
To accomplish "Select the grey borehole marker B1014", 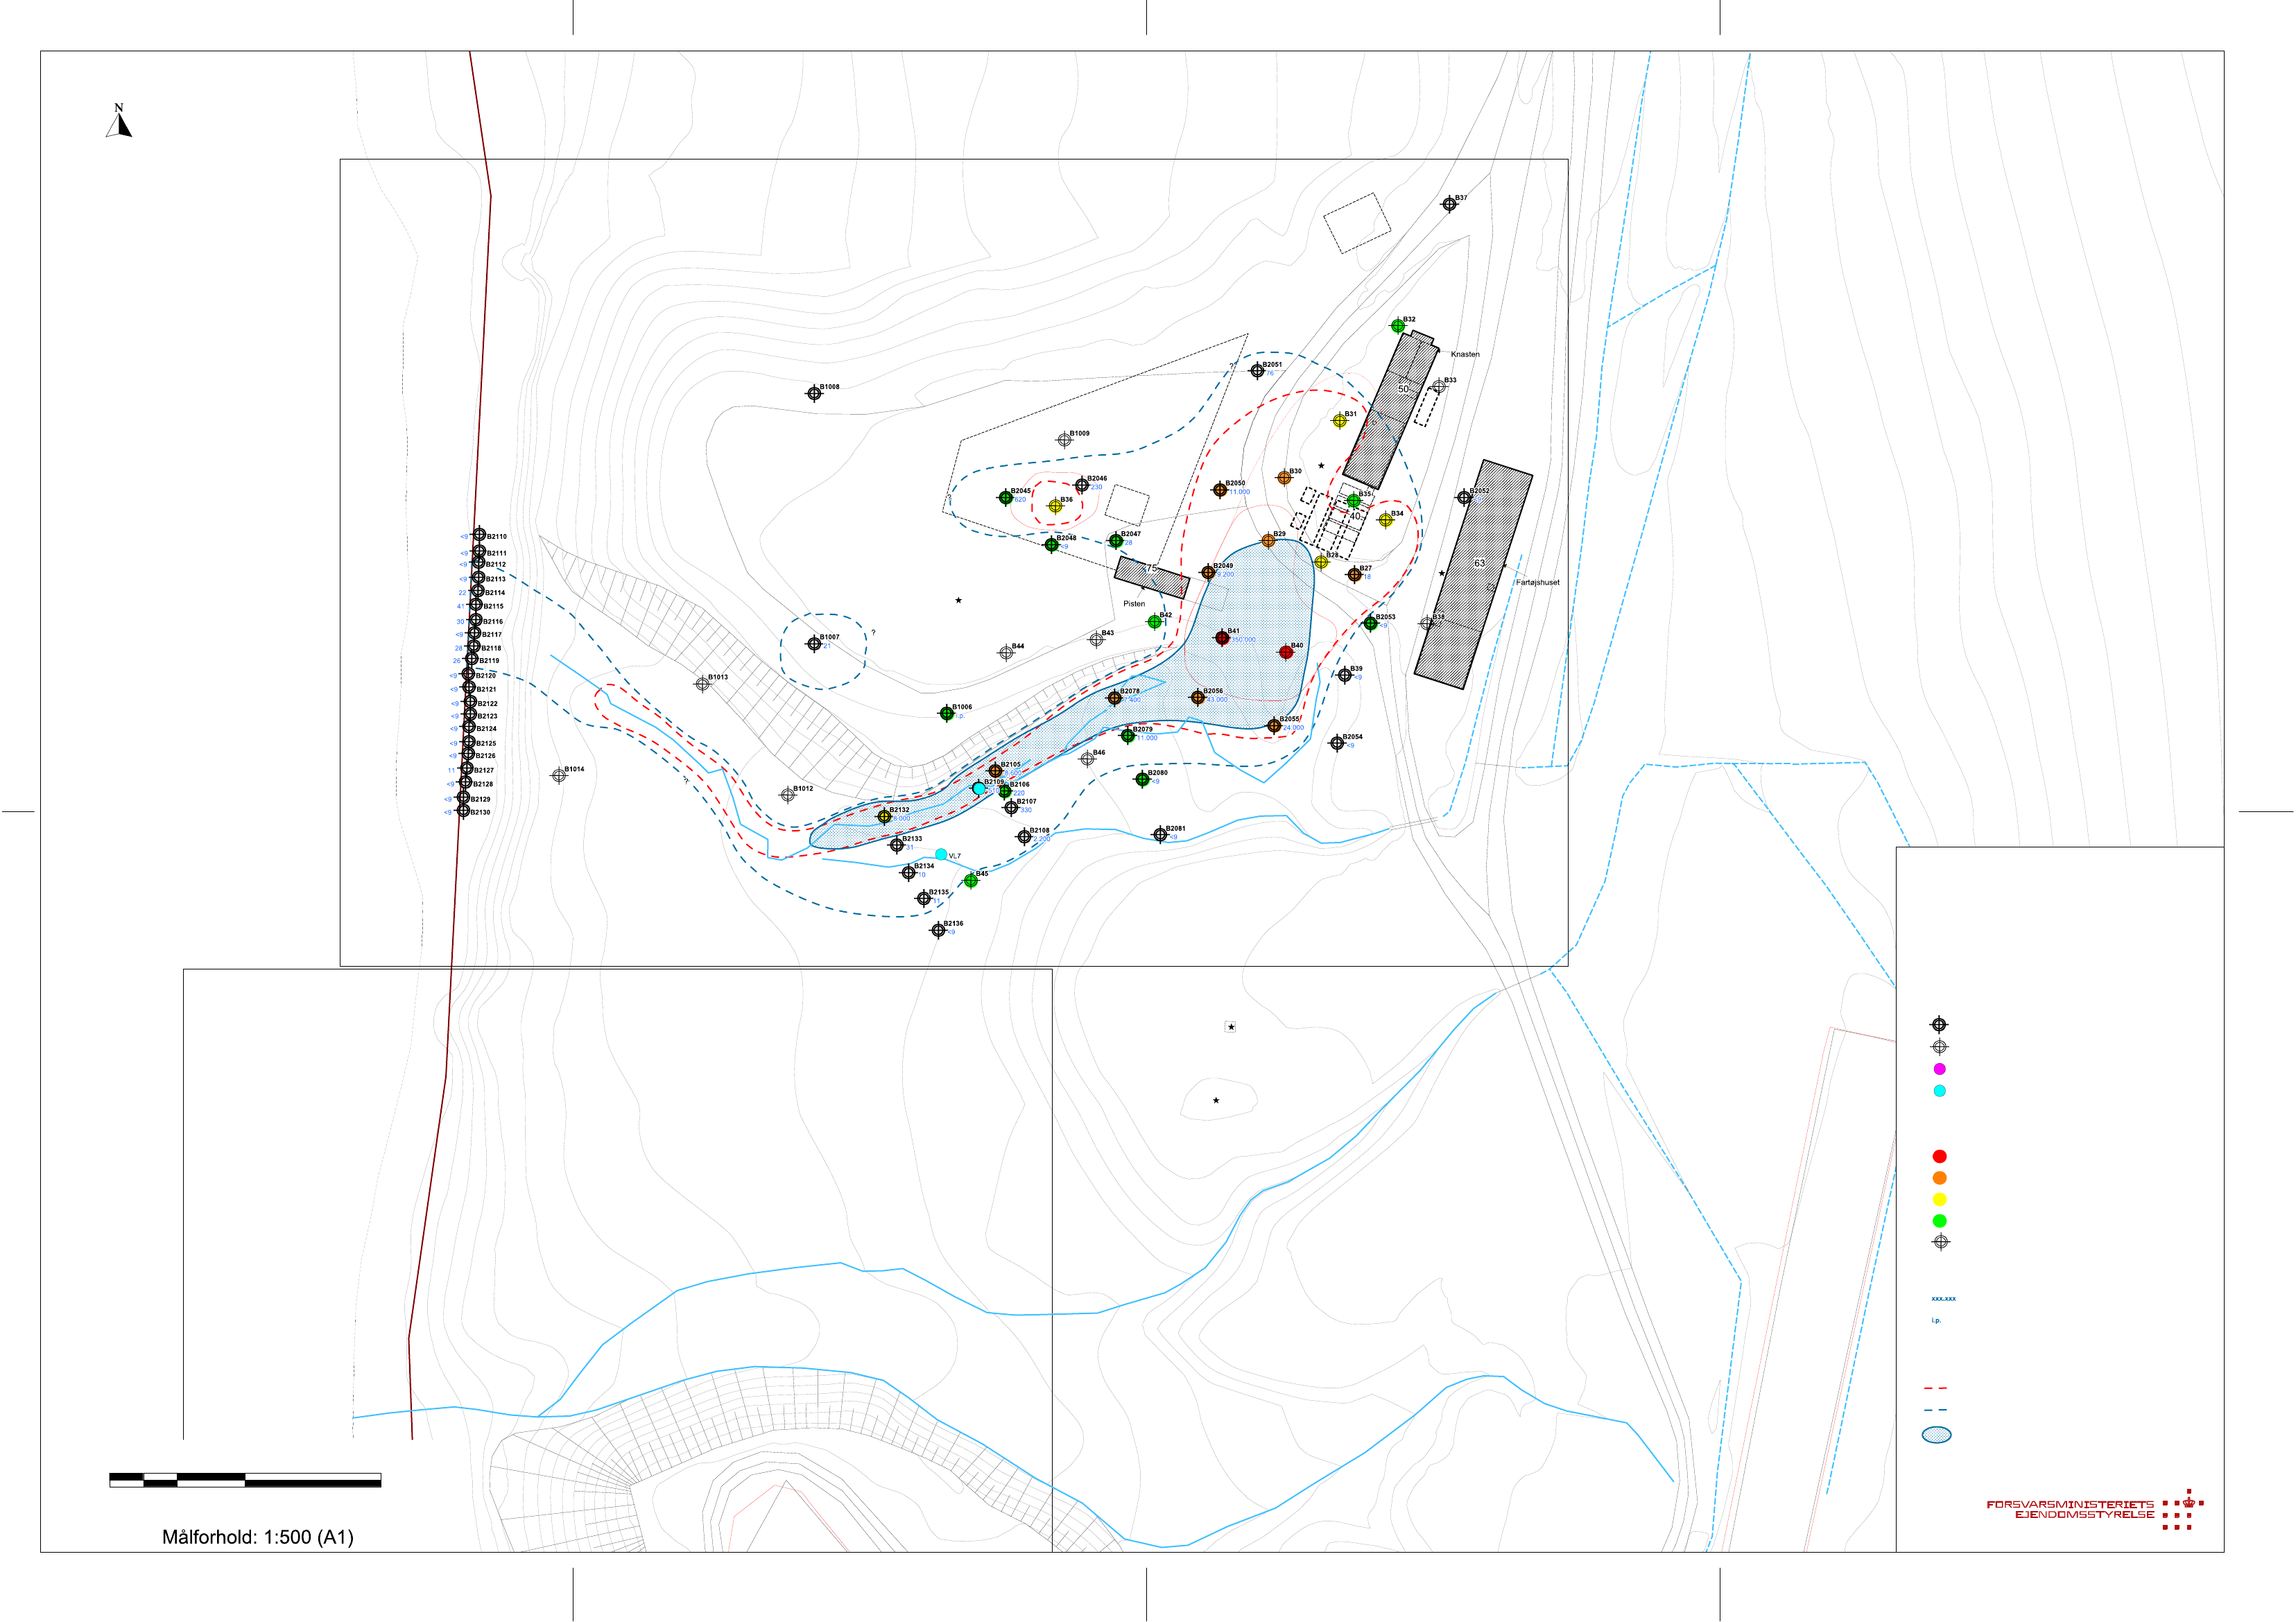I will tap(559, 776).
